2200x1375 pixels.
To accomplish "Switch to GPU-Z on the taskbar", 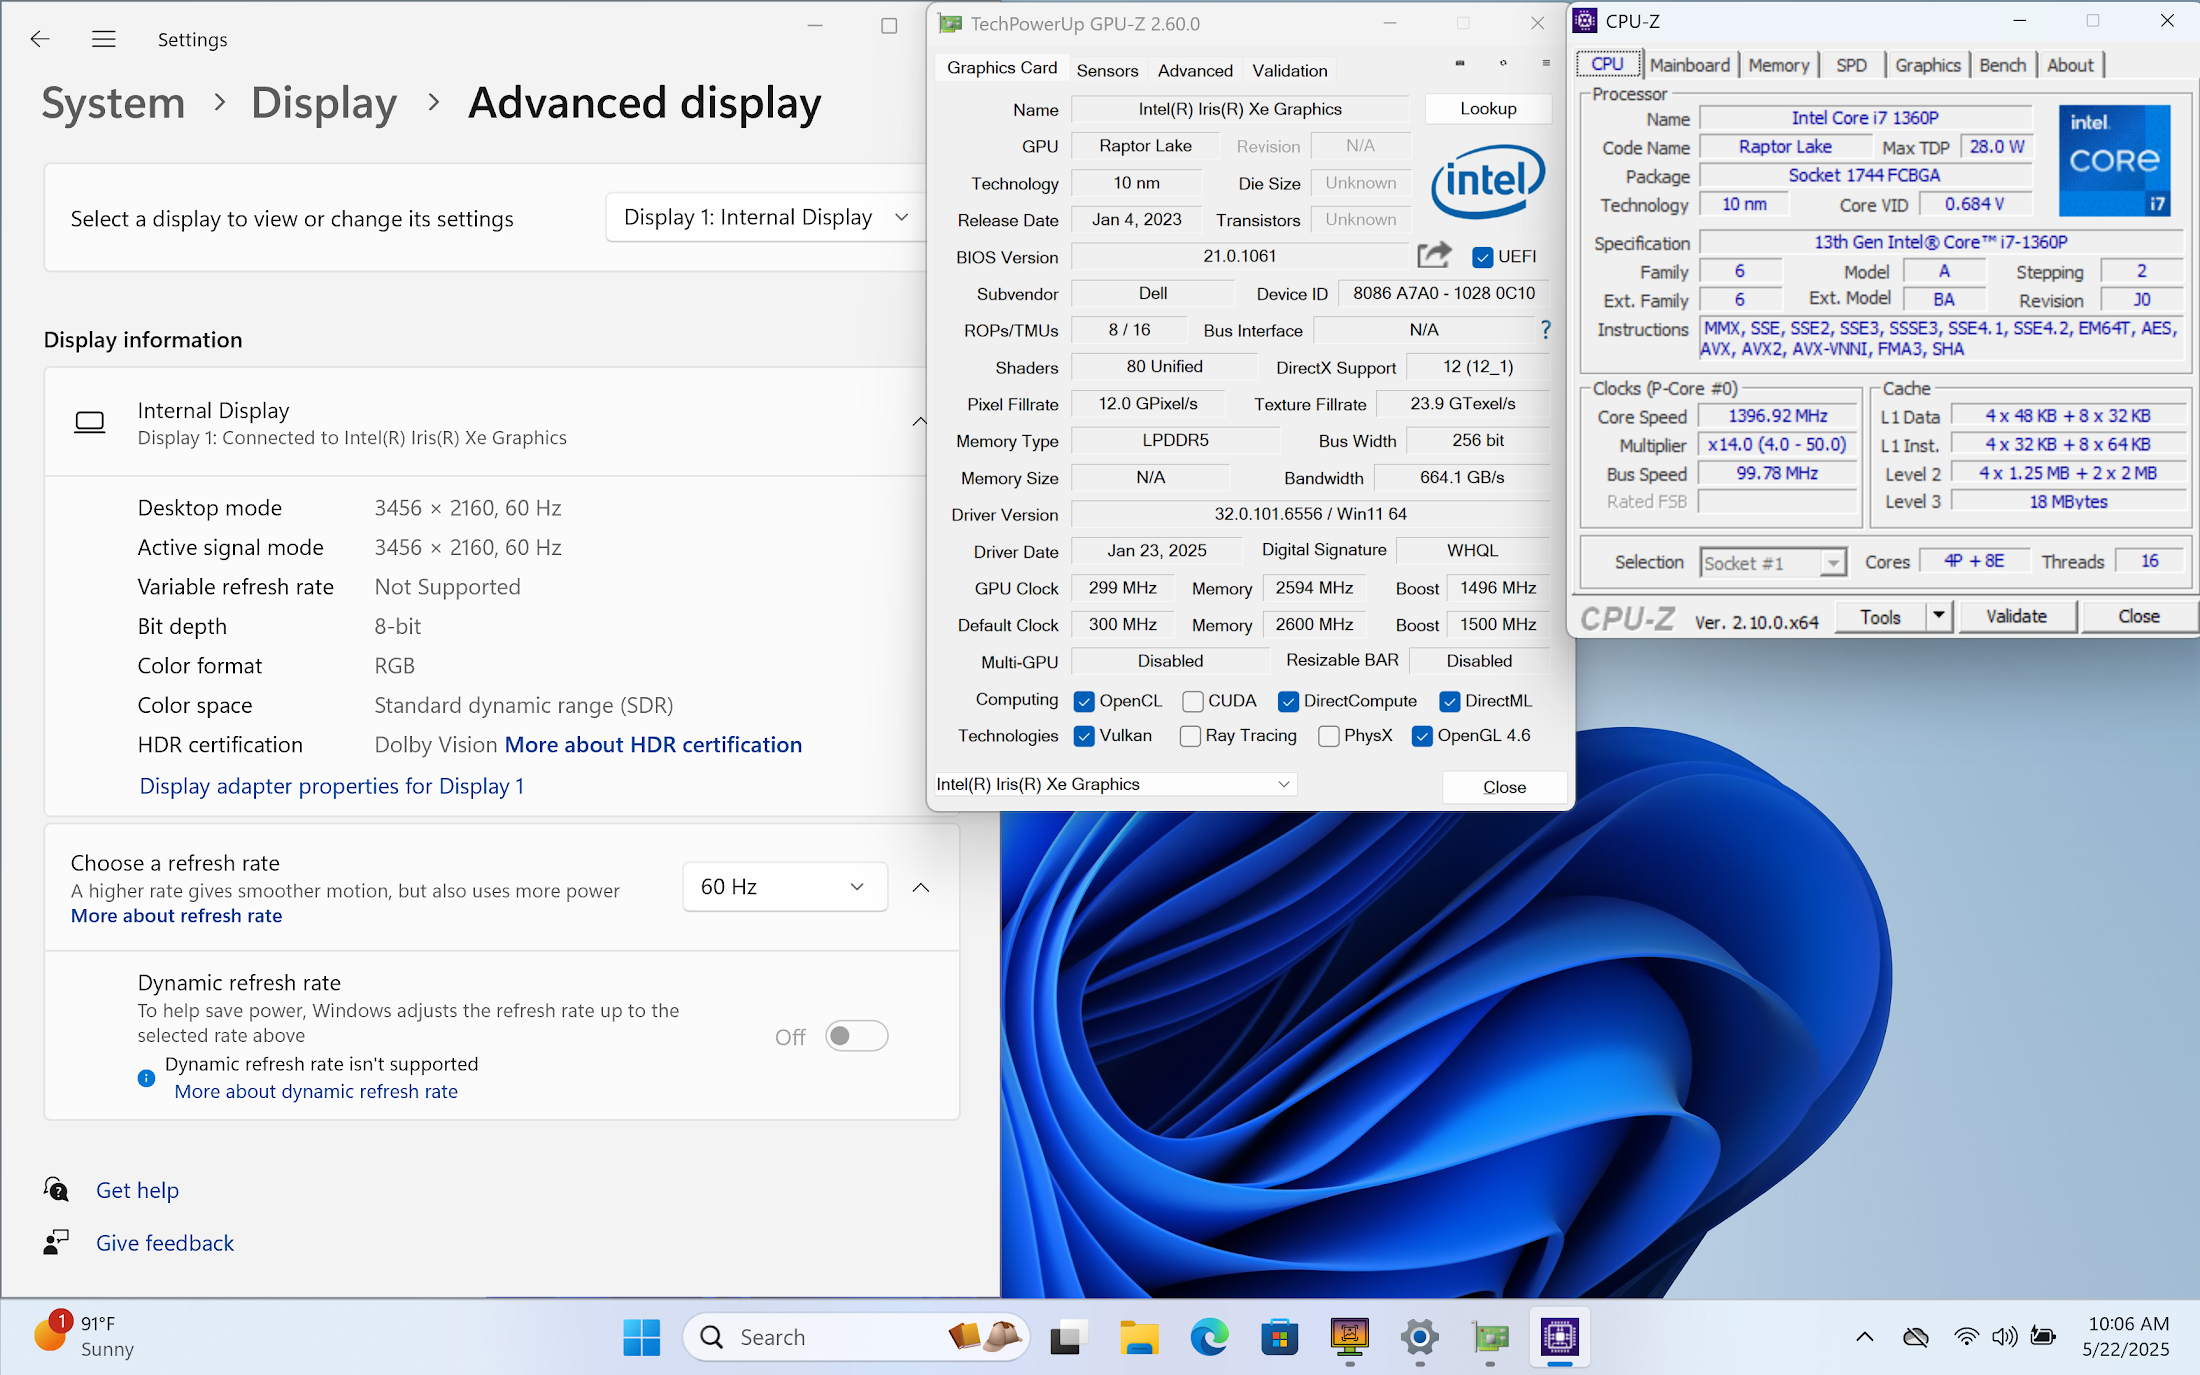I will 1490,1337.
